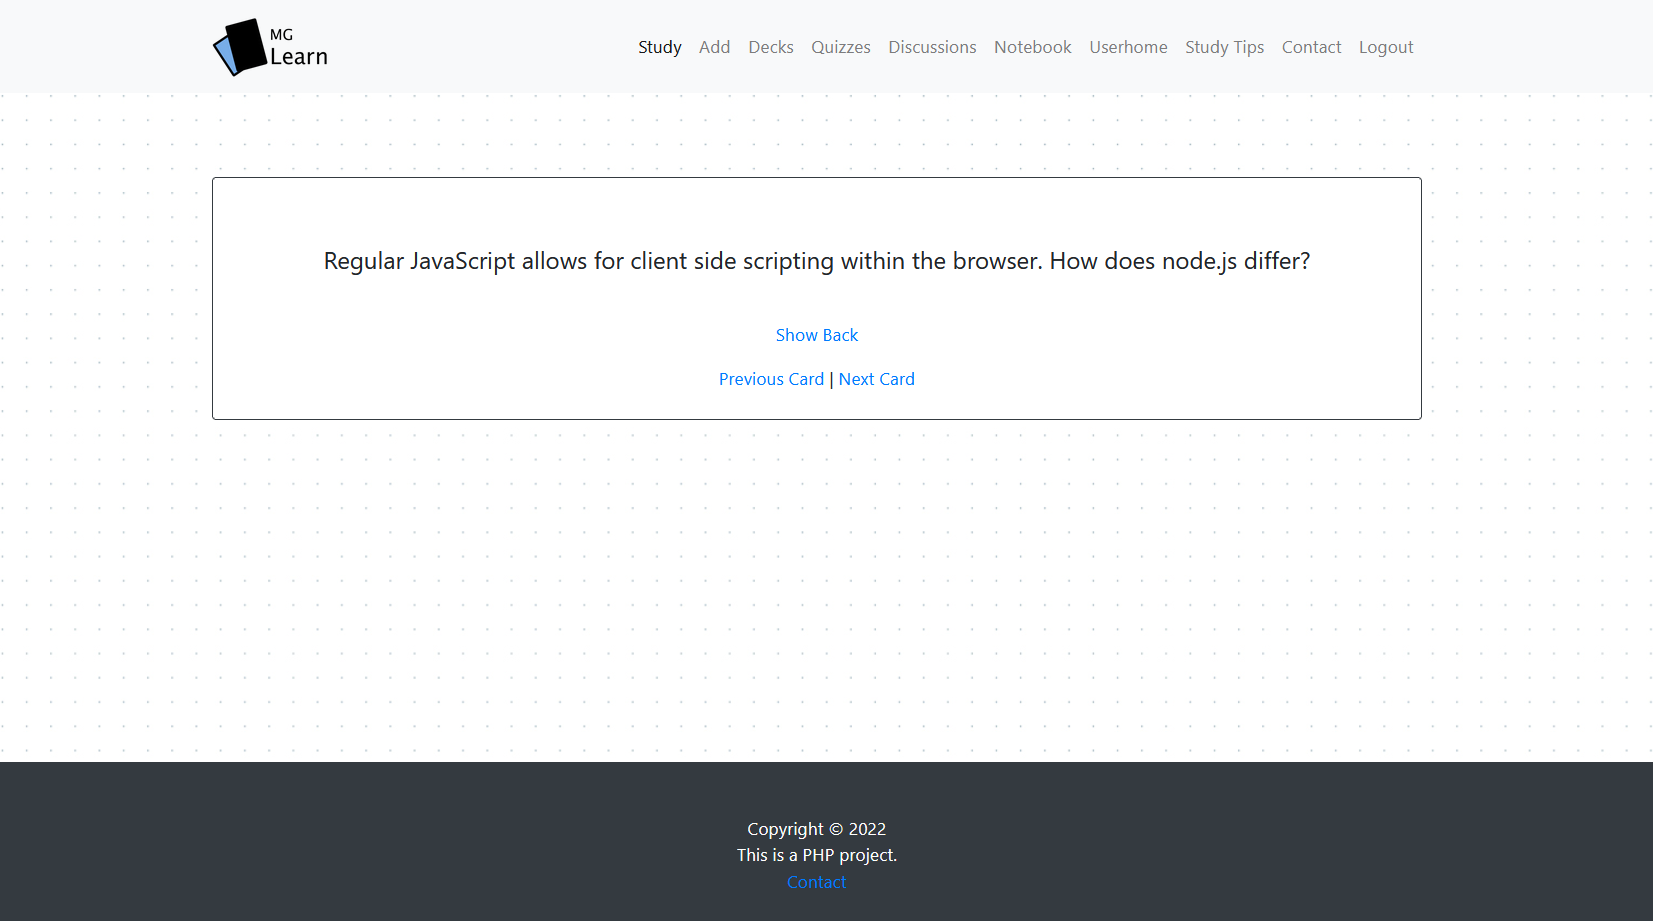Reveal the answer with Show Back
Screen dimensions: 1653x921
point(816,335)
